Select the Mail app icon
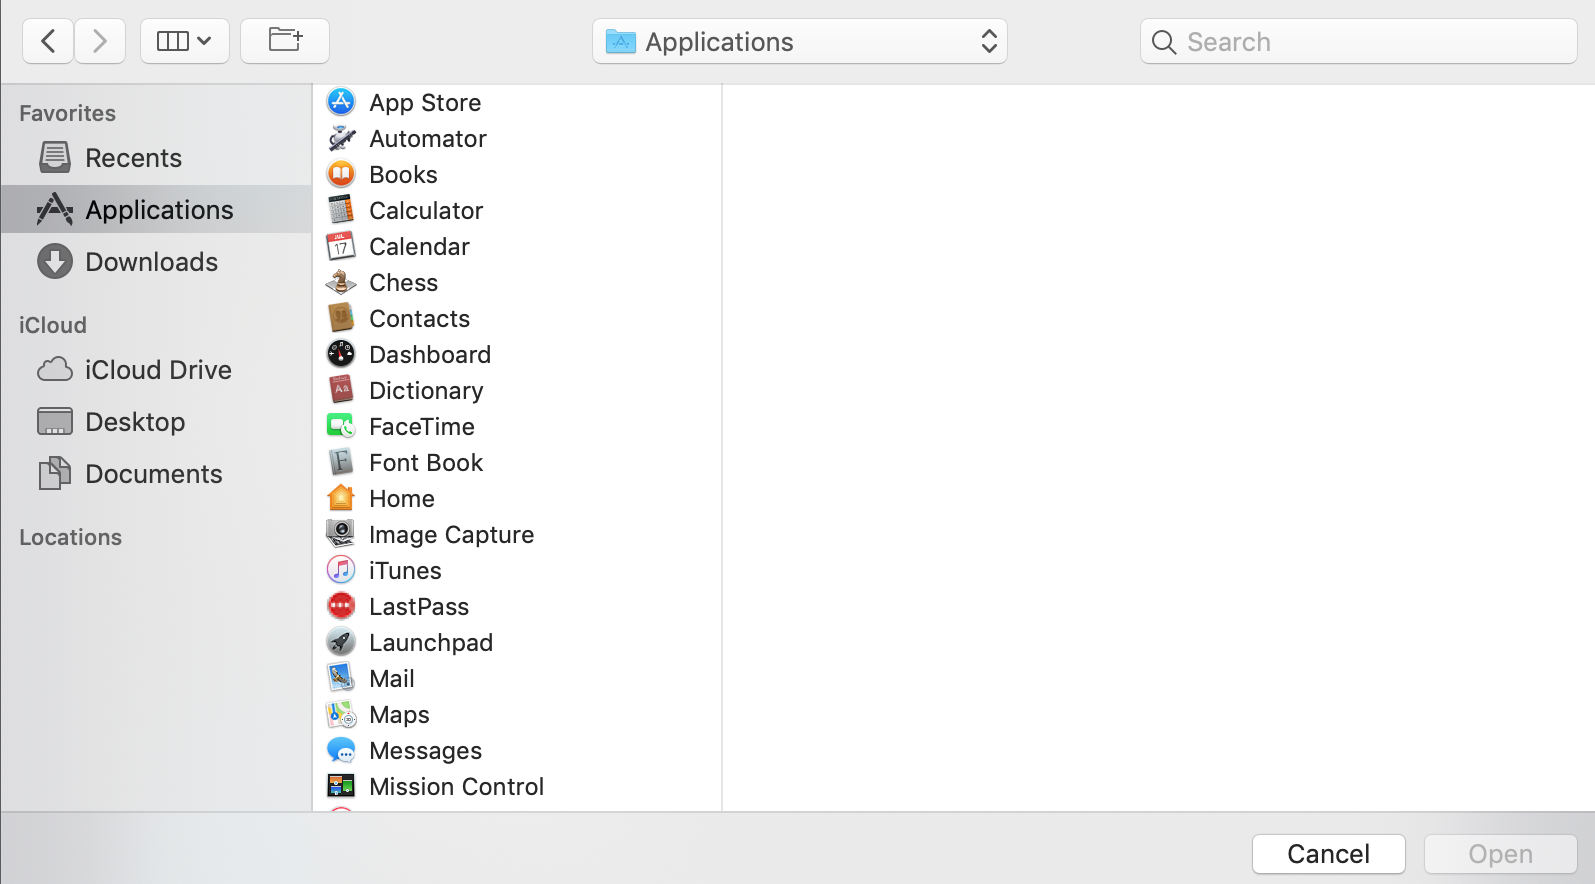Screen dimensions: 1595x884 (x=341, y=678)
